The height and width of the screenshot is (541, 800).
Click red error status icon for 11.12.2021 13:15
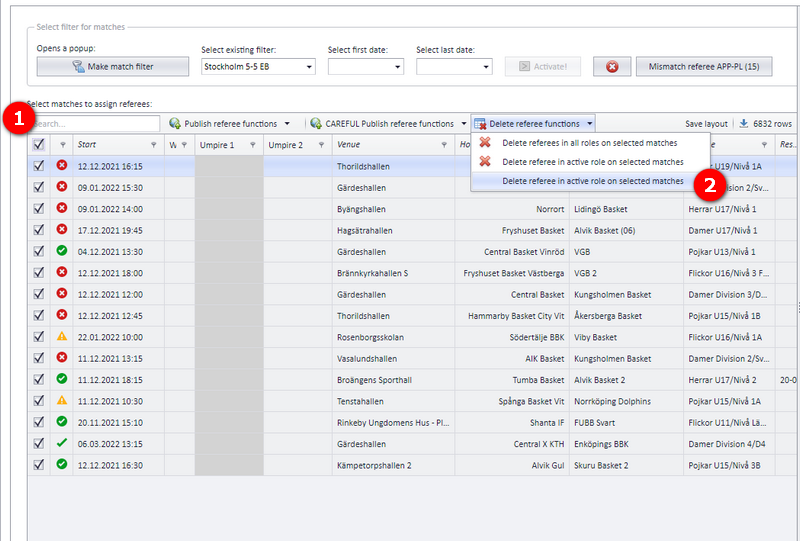point(62,357)
